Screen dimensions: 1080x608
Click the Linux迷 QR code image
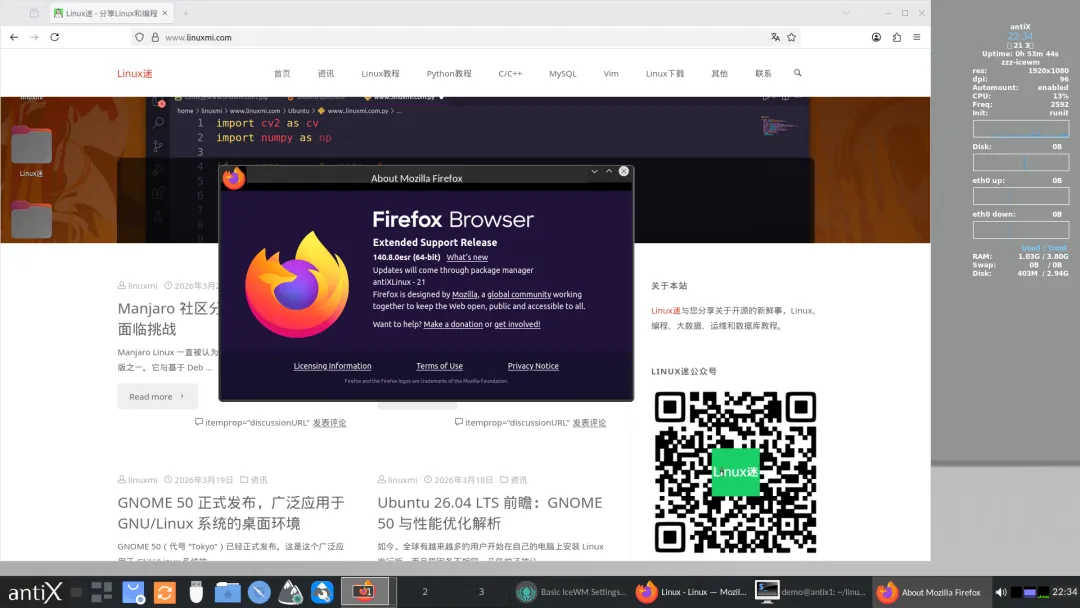click(x=735, y=472)
